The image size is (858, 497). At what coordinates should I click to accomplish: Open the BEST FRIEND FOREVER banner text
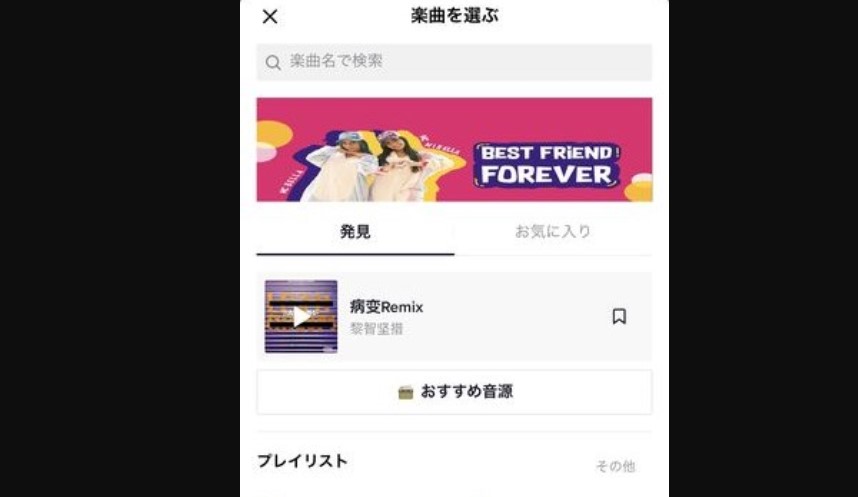click(547, 165)
